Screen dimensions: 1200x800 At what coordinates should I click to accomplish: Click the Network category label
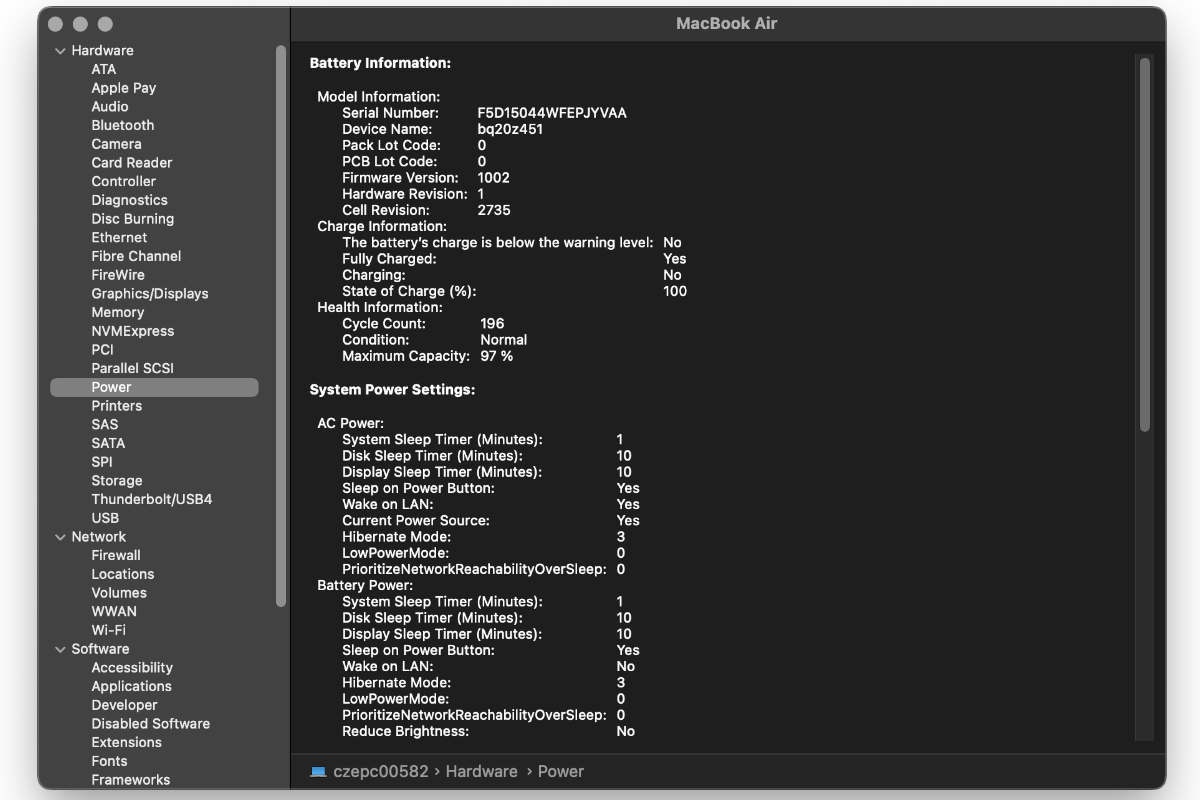tap(98, 537)
